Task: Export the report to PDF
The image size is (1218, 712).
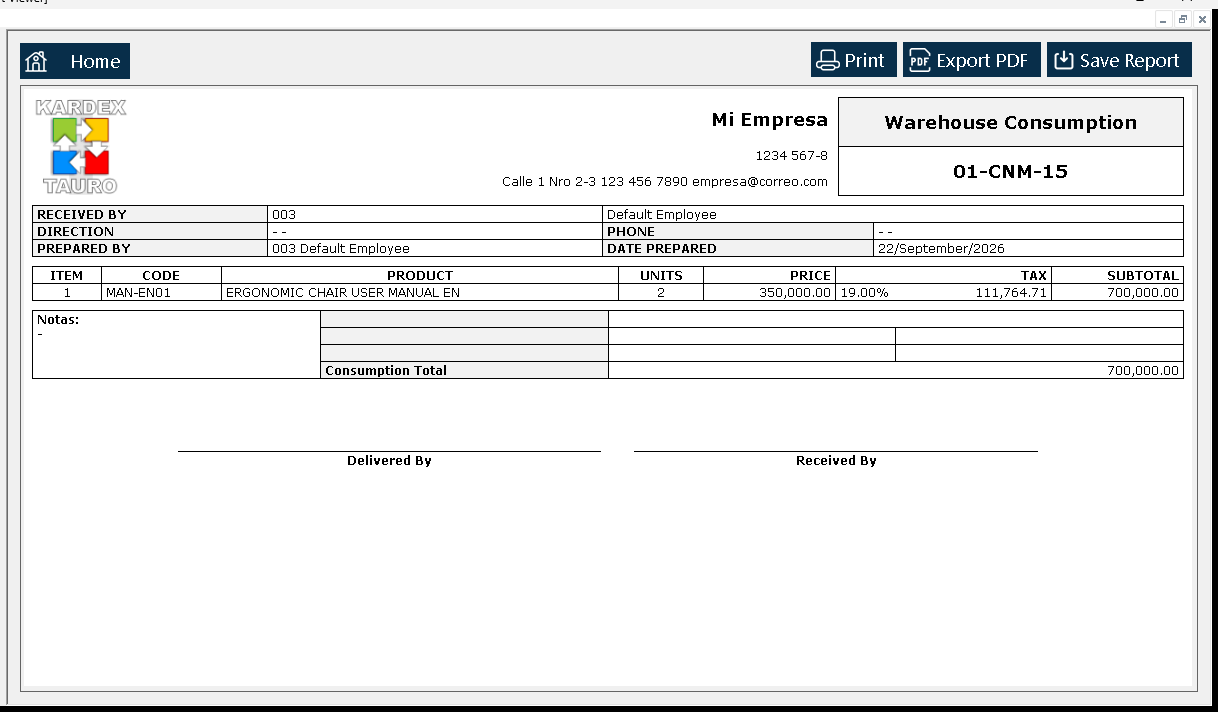Action: (x=972, y=60)
